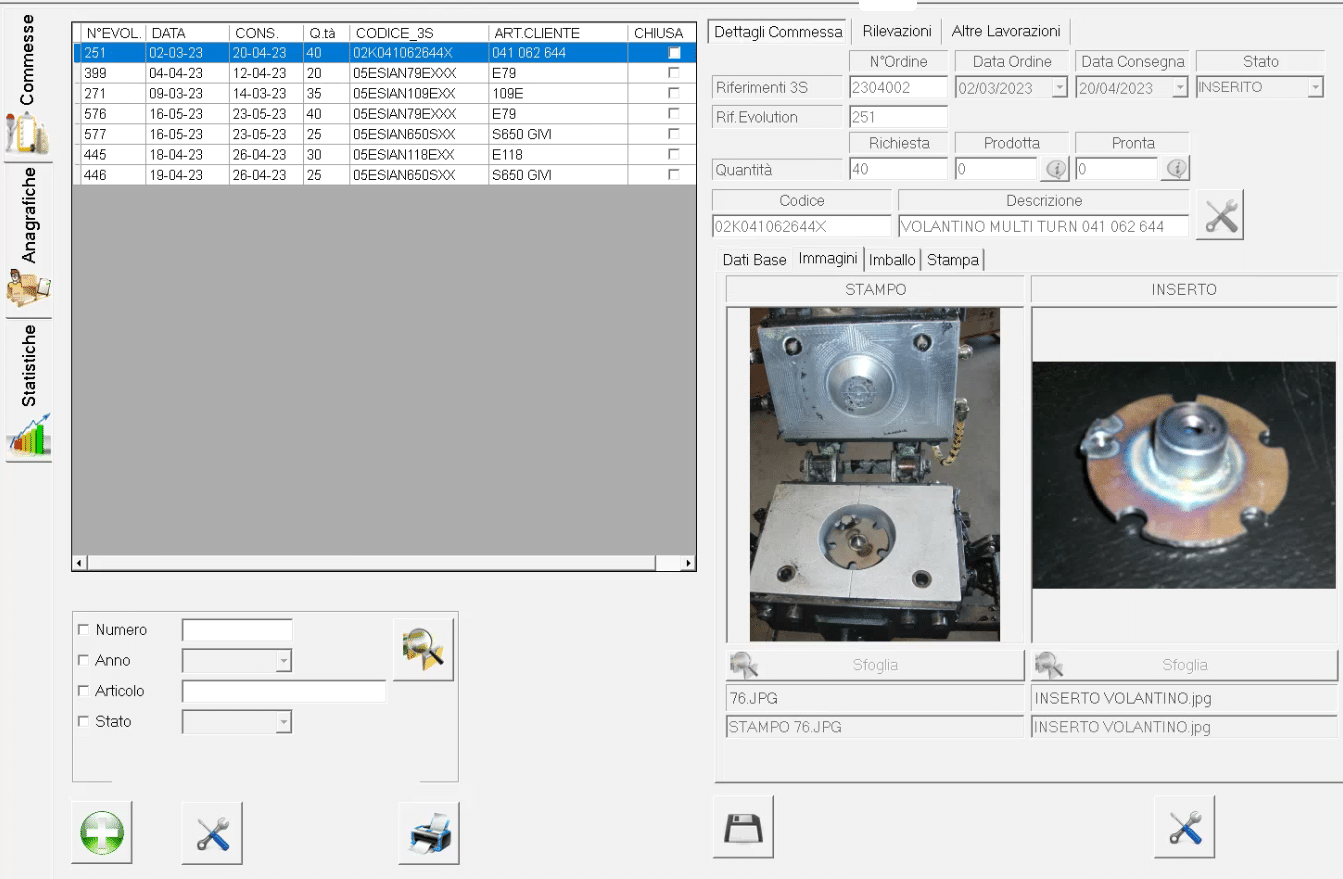Screen dimensions: 1343x879
Task: Switch to the Rilevazioni tab
Action: 897,31
